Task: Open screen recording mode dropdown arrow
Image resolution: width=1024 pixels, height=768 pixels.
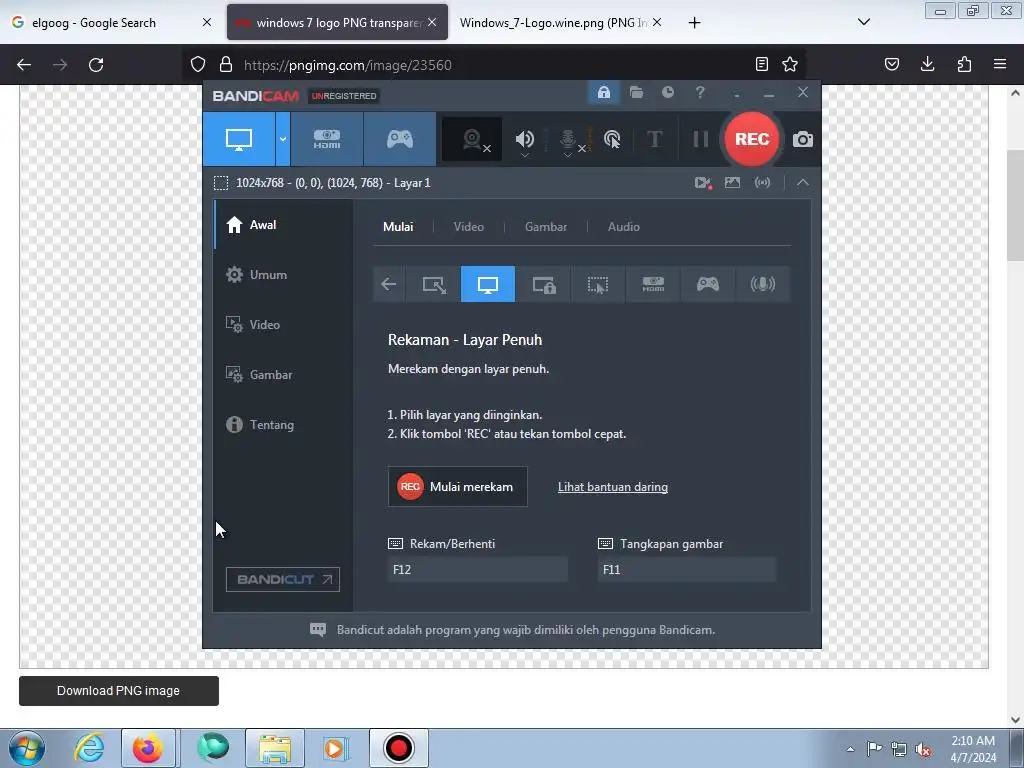Action: pos(283,139)
